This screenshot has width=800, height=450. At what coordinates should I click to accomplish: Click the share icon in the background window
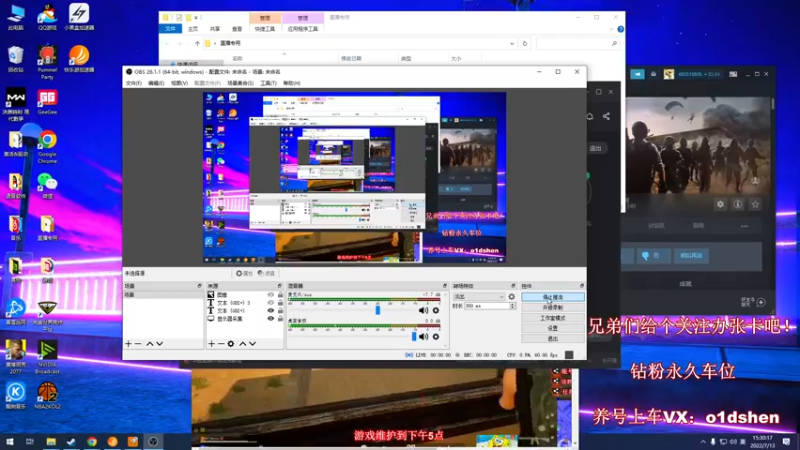(x=606, y=116)
